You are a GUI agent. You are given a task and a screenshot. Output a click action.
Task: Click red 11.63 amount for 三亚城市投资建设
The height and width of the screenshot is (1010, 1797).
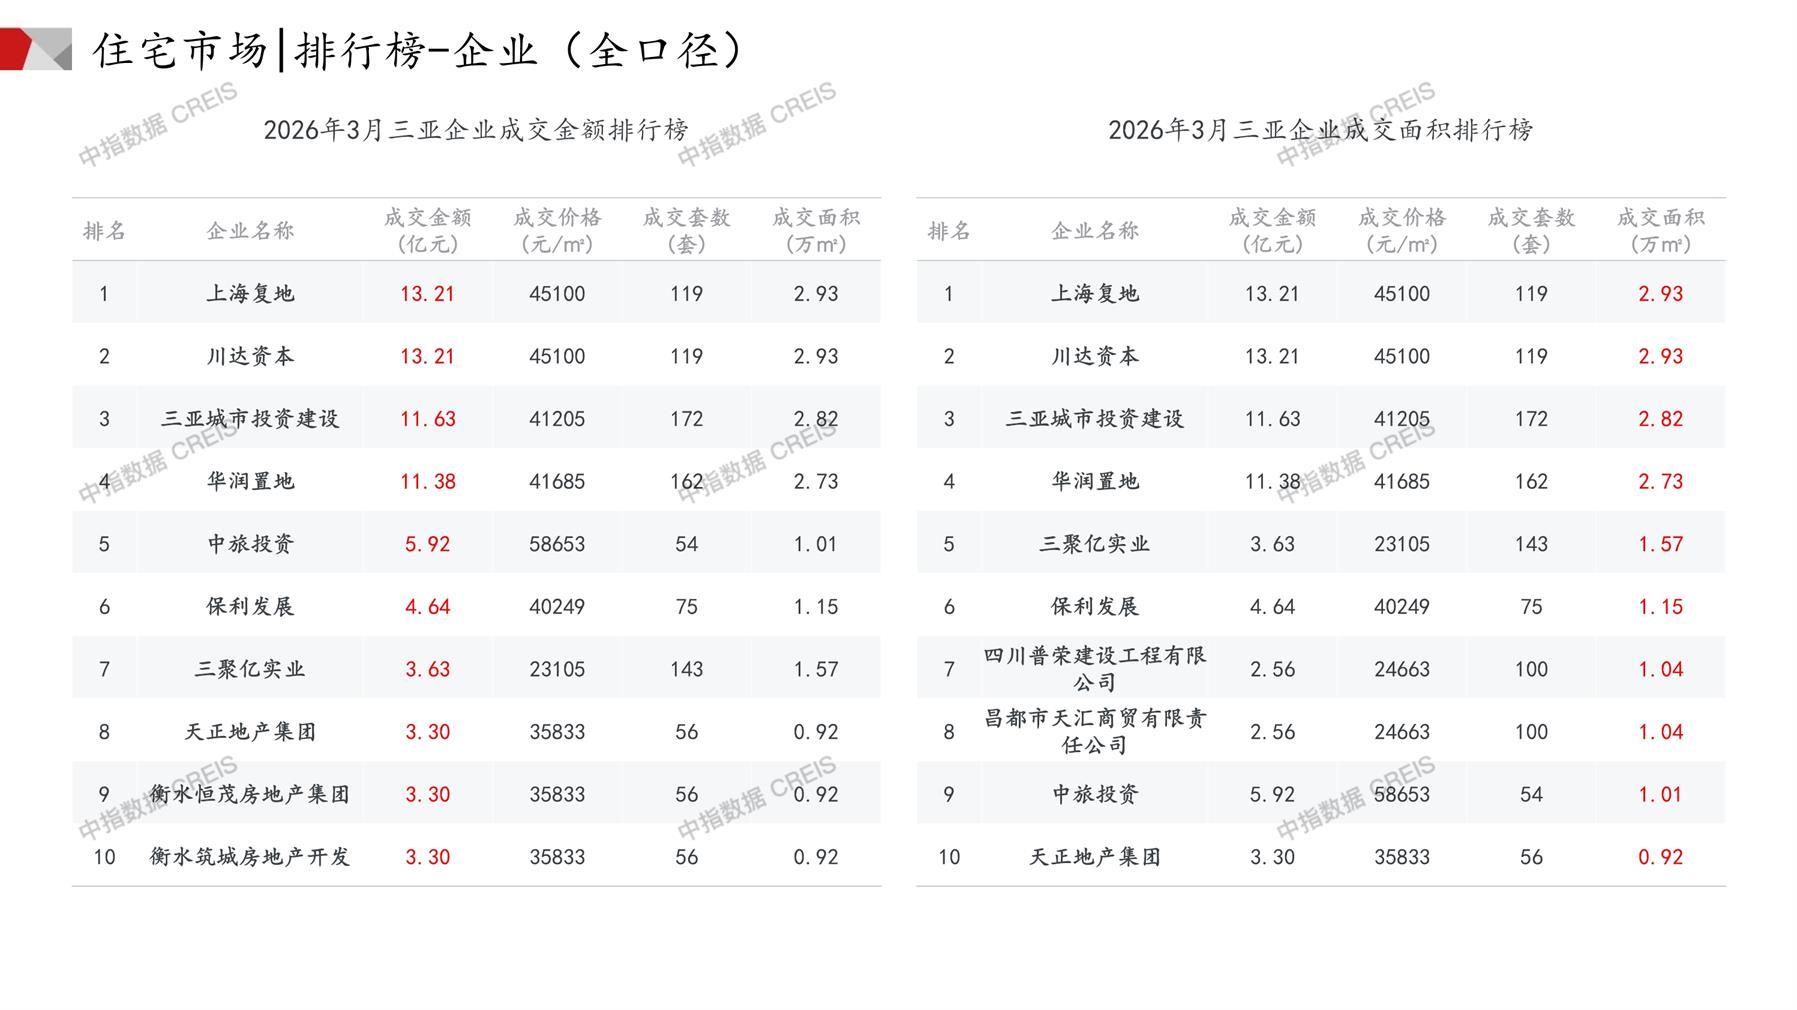pos(427,419)
